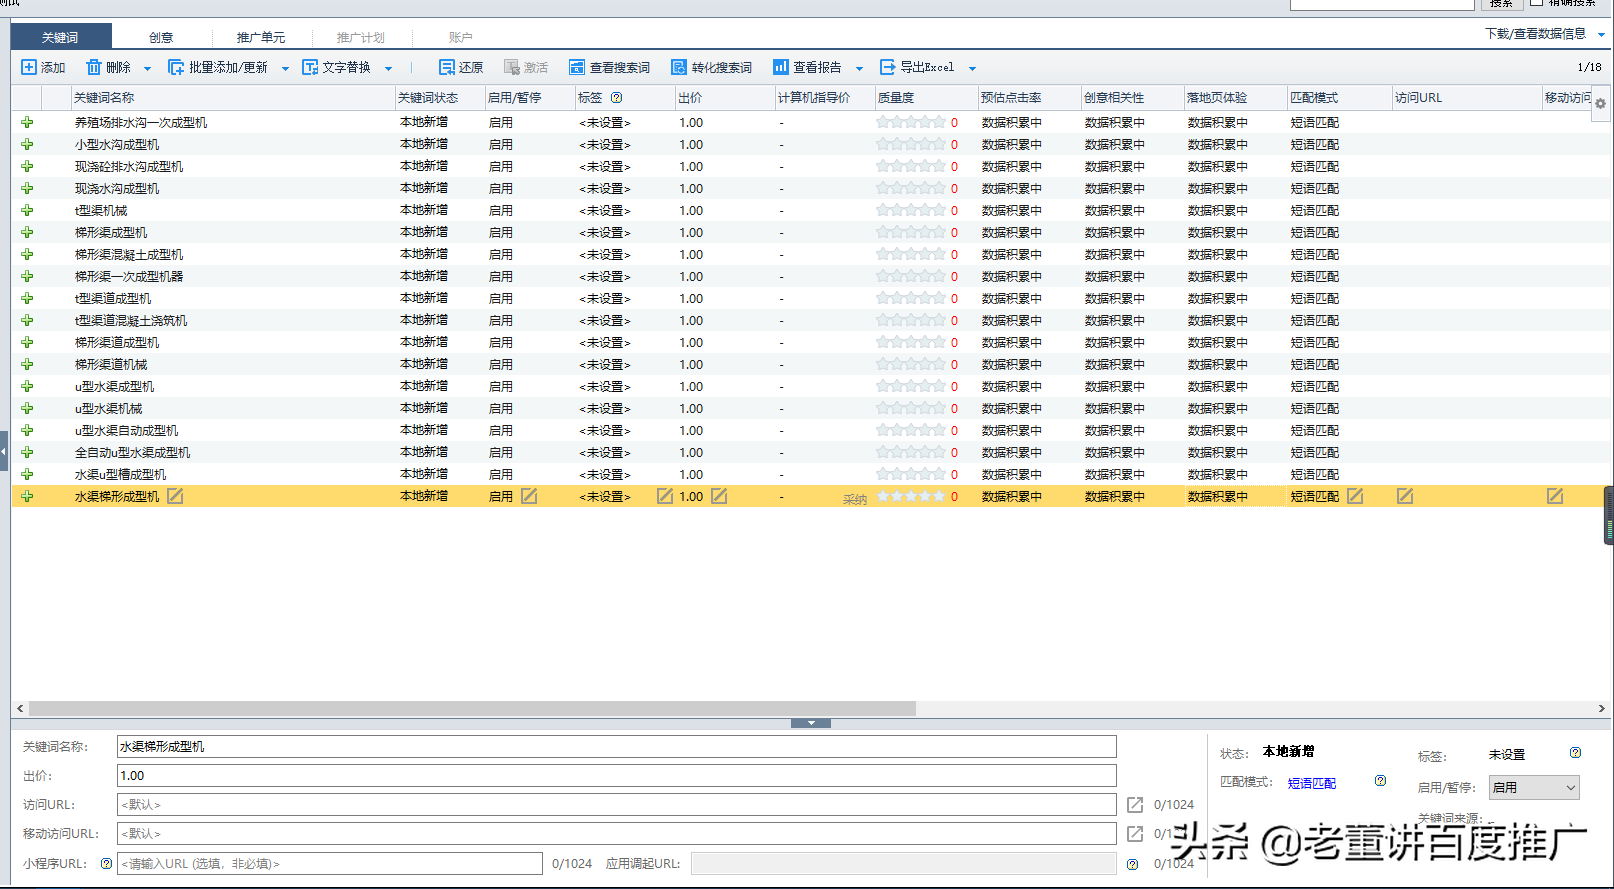Click edit icon beside 短语匹配 in highlighted row

click(1355, 496)
